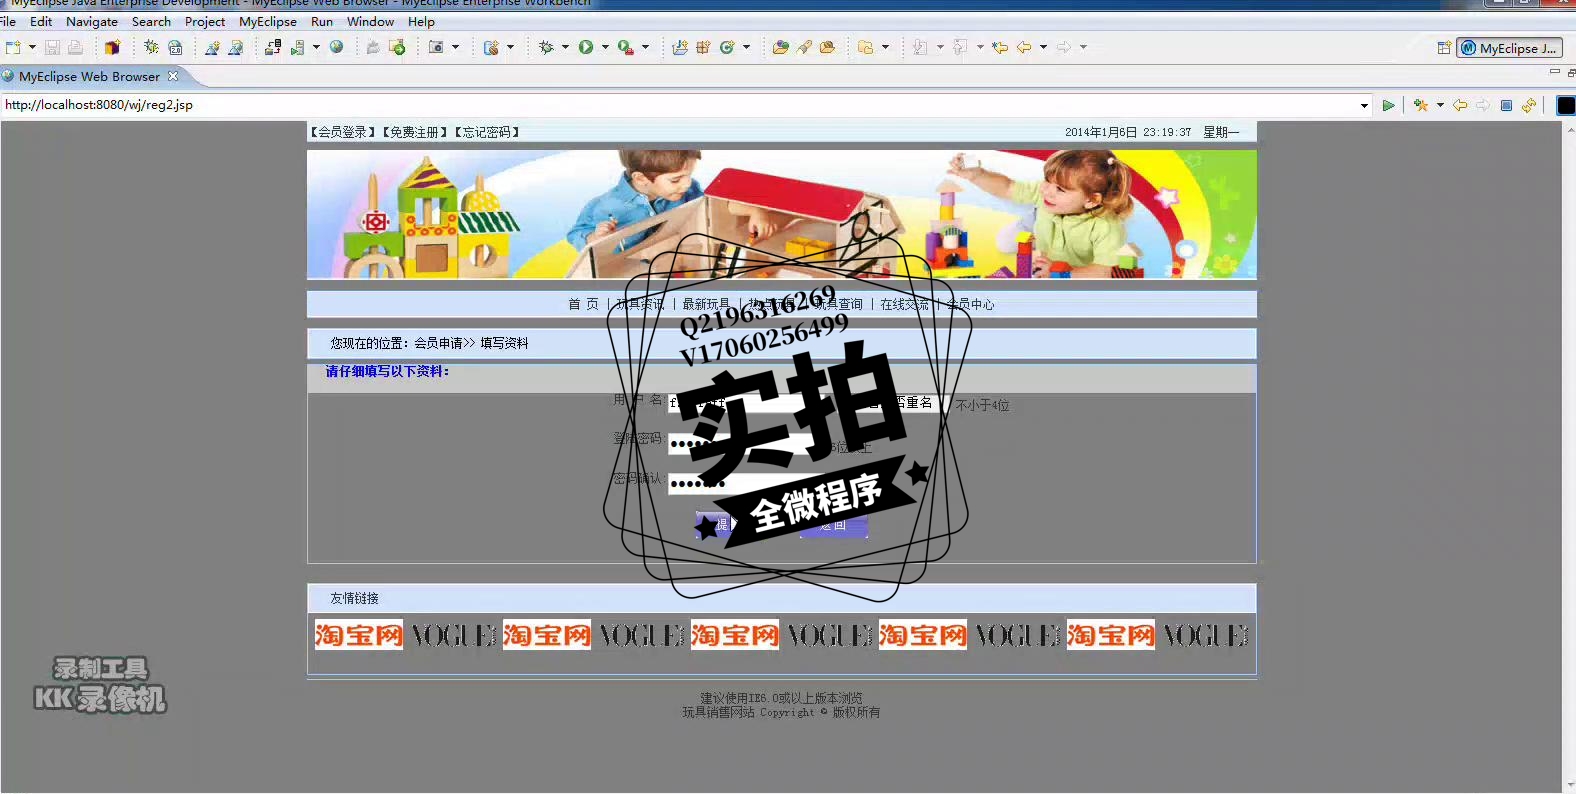The width and height of the screenshot is (1576, 794).
Task: Click the 忘记密码 link
Action: click(x=487, y=132)
